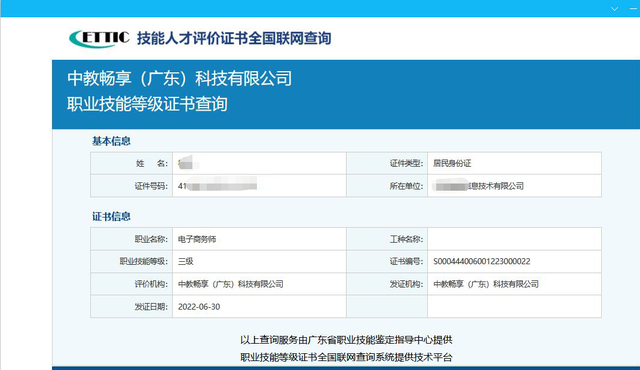Open the chevron dropdown in title bar
Viewport: 640px width, 370px height.
pyautogui.click(x=614, y=9)
